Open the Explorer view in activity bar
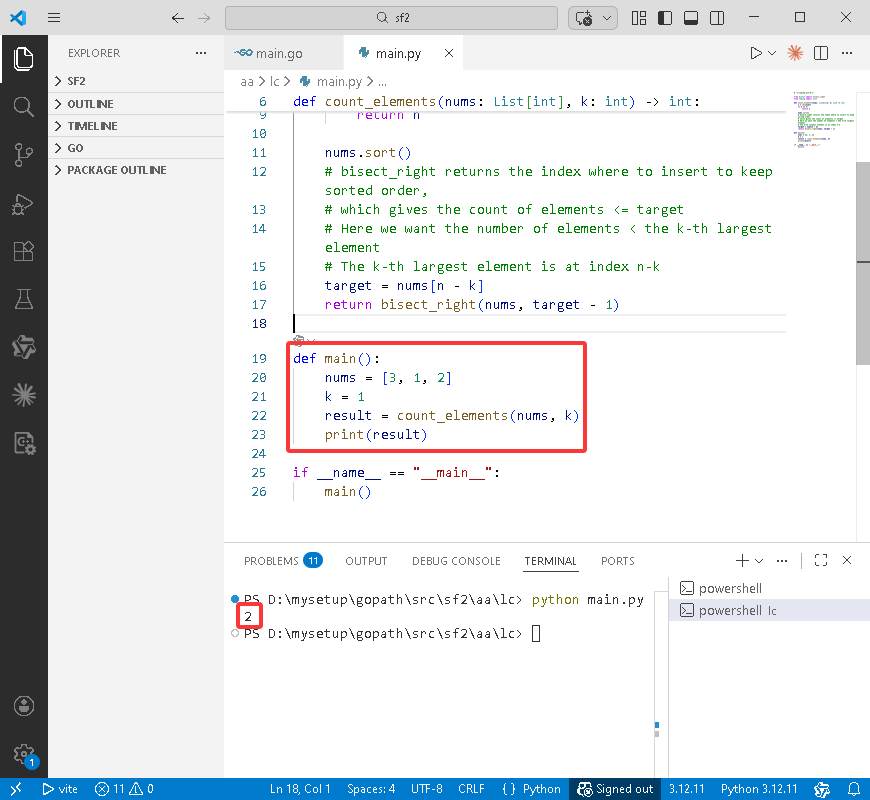Screen dimensions: 870x800 [23, 59]
